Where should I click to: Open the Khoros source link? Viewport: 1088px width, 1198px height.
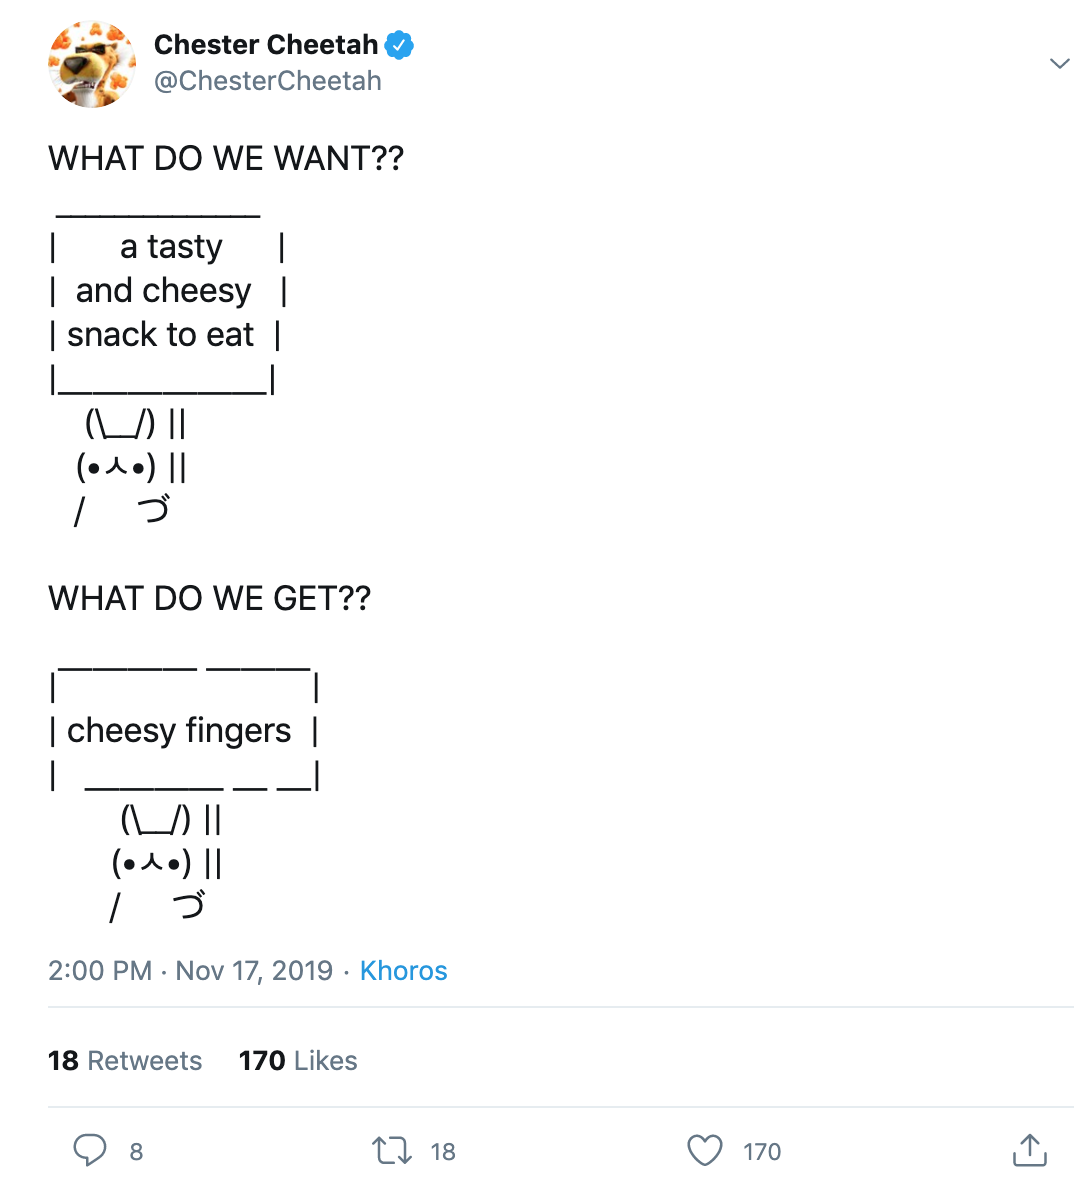tap(403, 971)
